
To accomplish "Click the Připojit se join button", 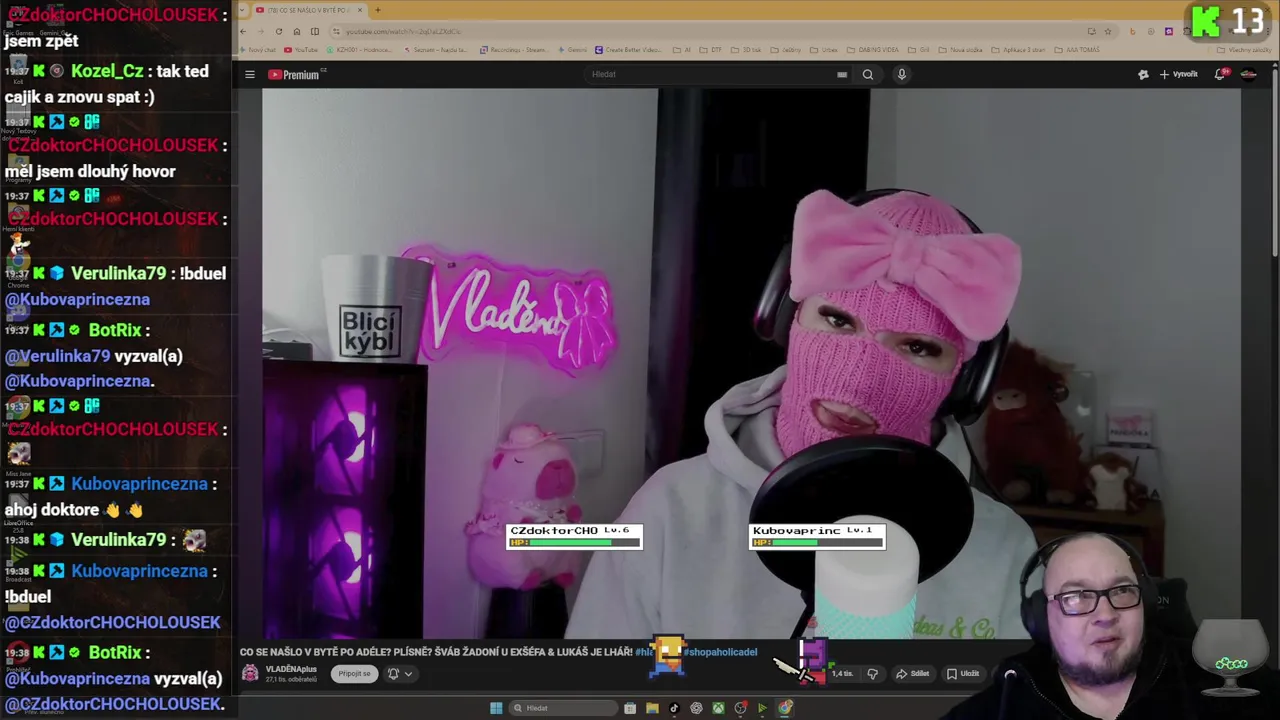I will 354,674.
